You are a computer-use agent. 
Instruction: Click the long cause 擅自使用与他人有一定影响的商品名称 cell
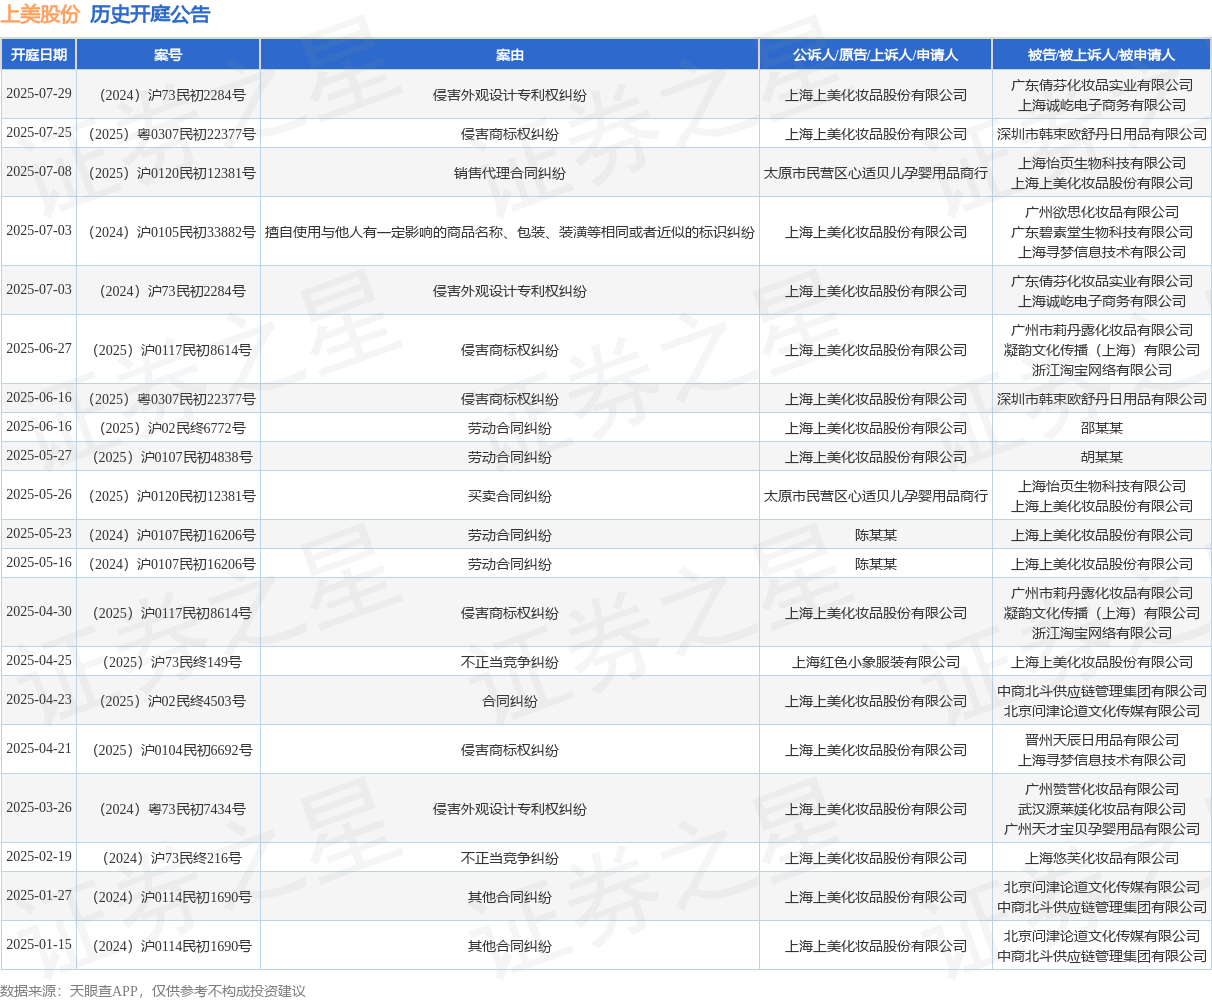click(510, 232)
